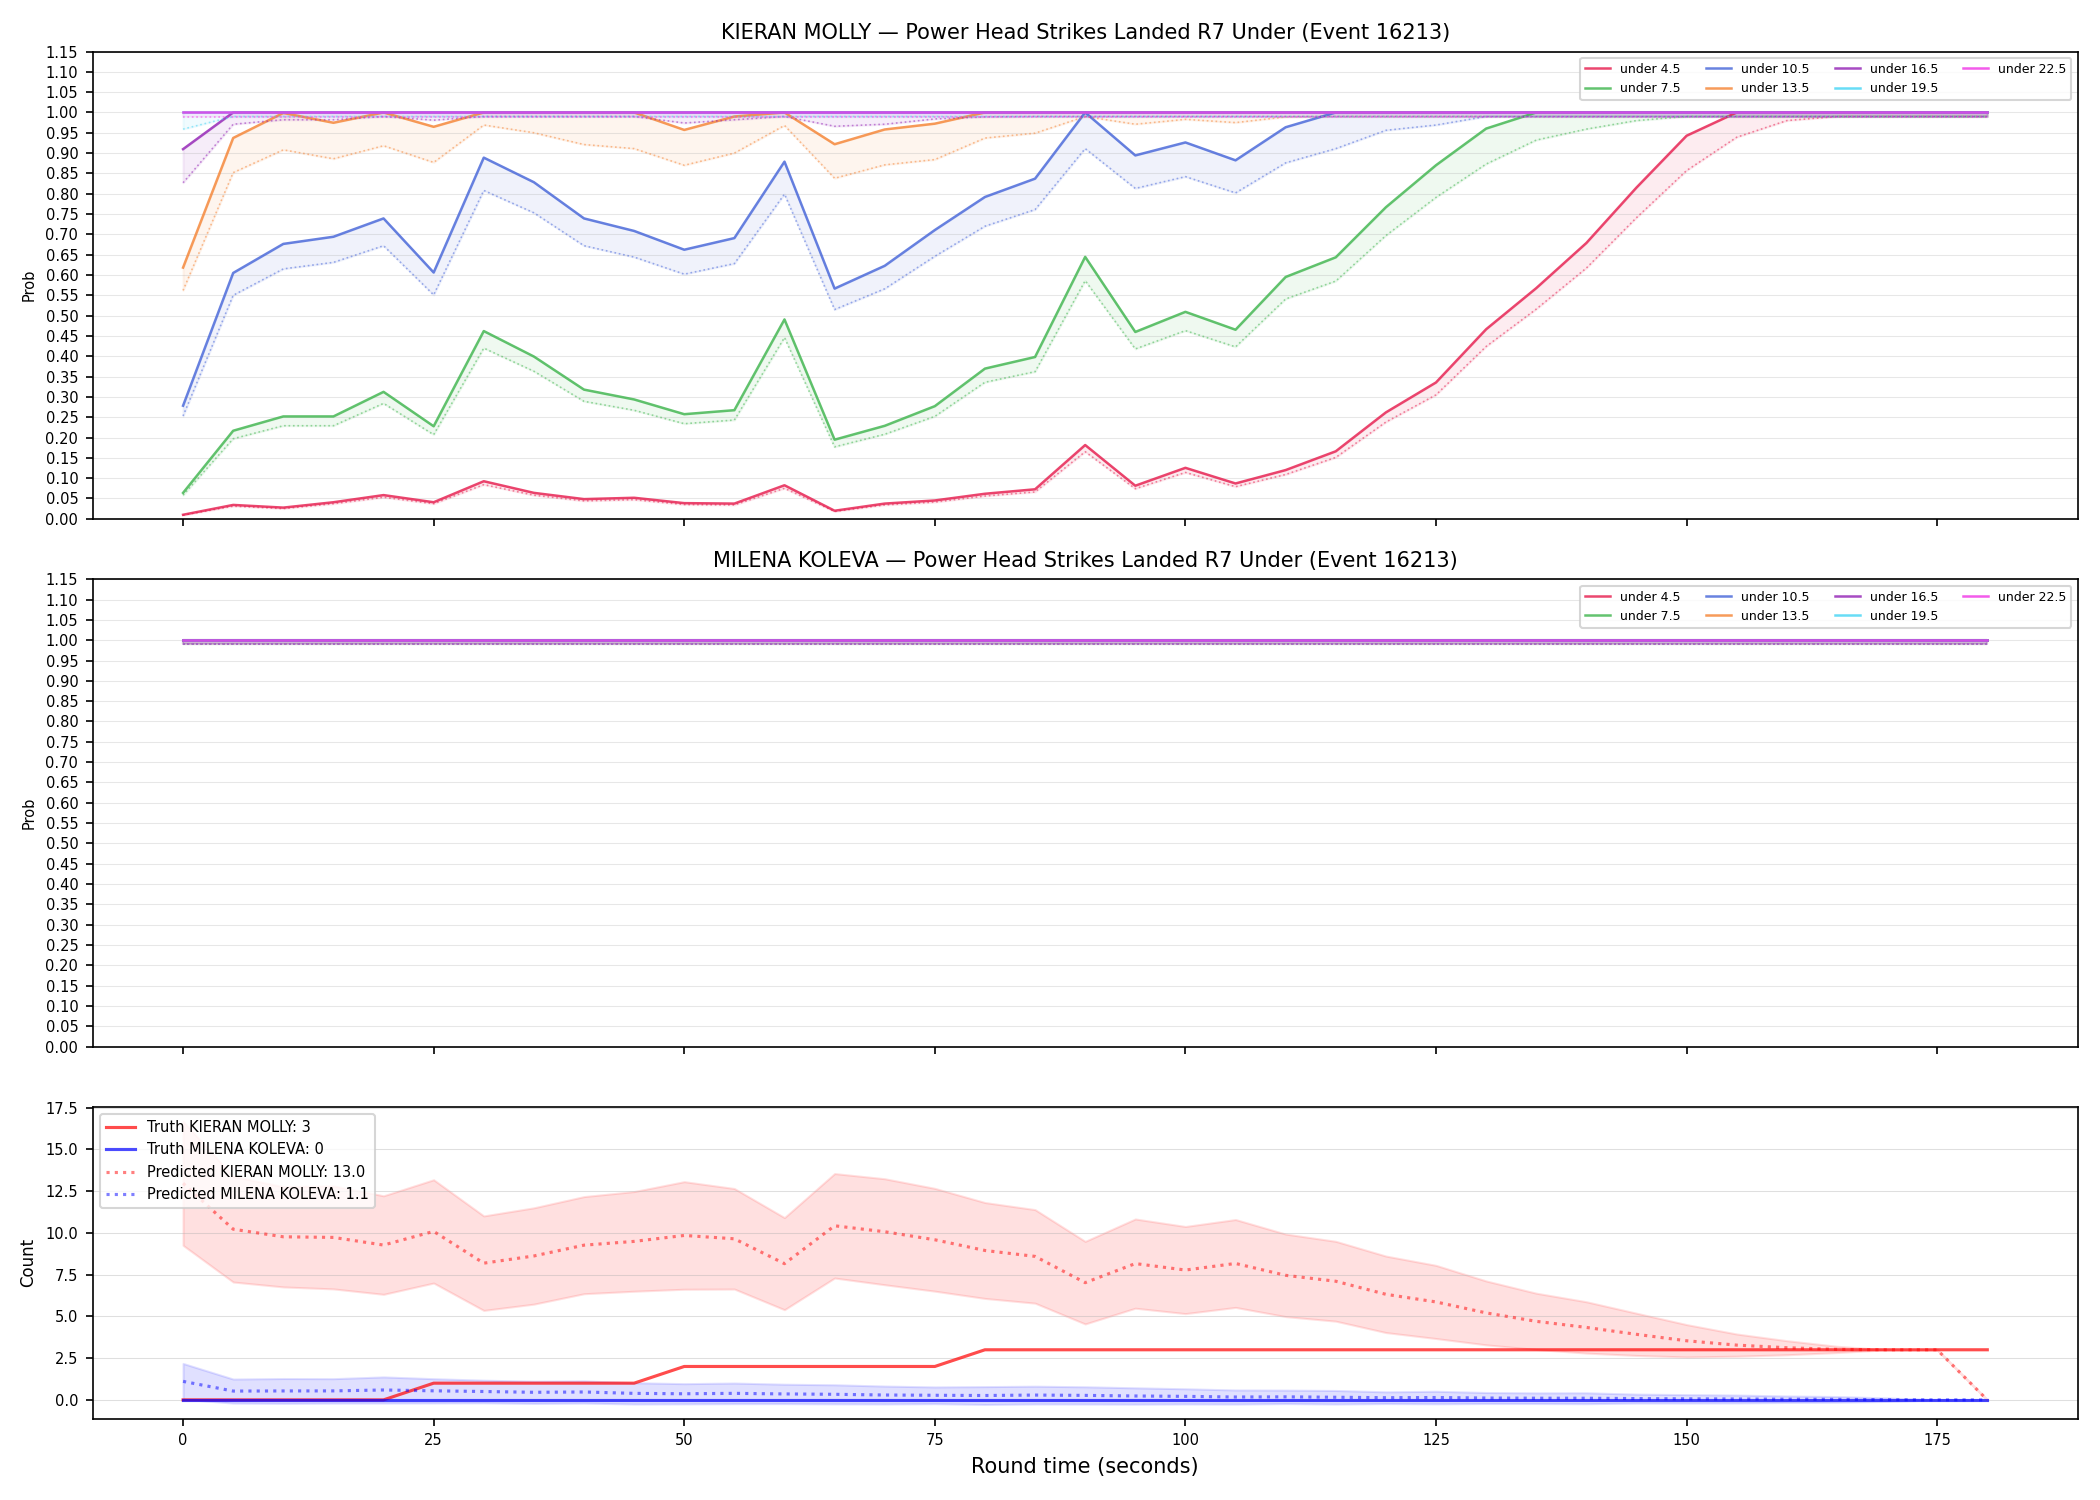
Task: Click the Count axis tick "12.5"
Action: pyautogui.click(x=63, y=1191)
